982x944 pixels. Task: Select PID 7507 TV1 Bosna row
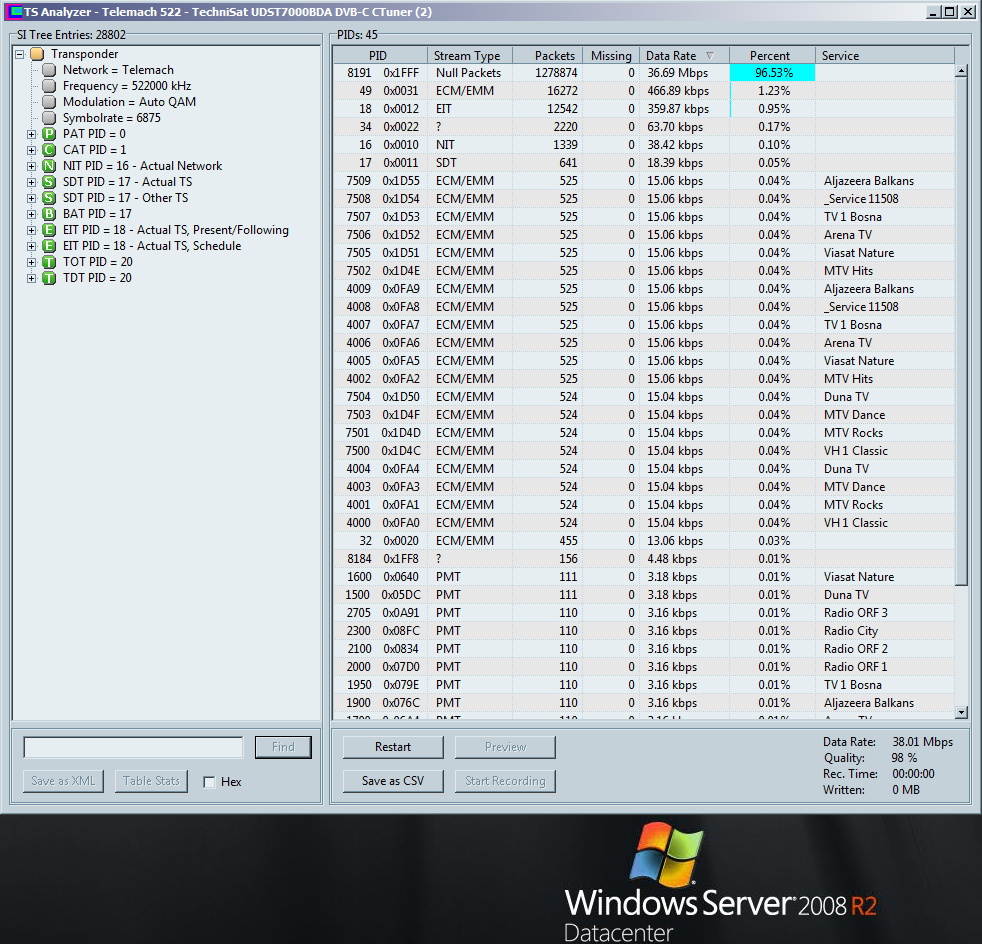(644, 217)
